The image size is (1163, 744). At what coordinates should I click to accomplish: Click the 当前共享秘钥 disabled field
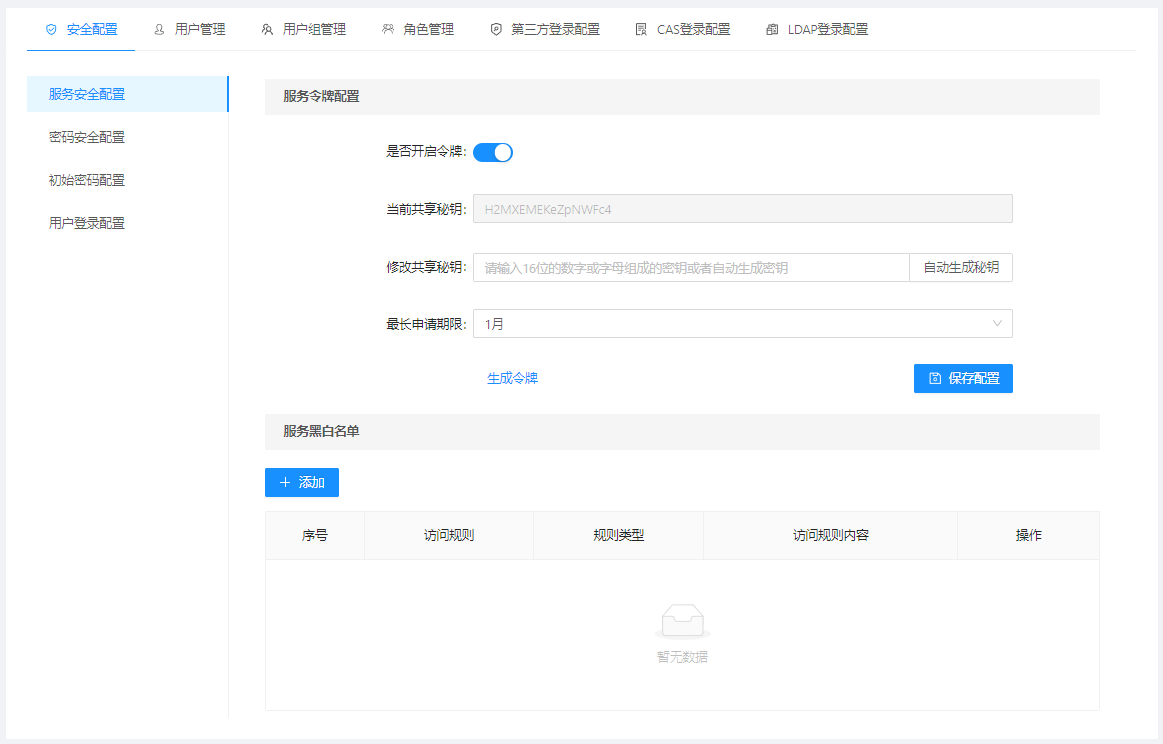click(x=742, y=209)
